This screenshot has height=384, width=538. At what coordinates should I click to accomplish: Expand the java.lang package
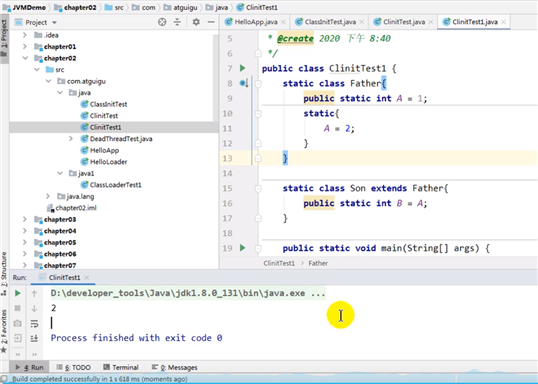point(48,196)
